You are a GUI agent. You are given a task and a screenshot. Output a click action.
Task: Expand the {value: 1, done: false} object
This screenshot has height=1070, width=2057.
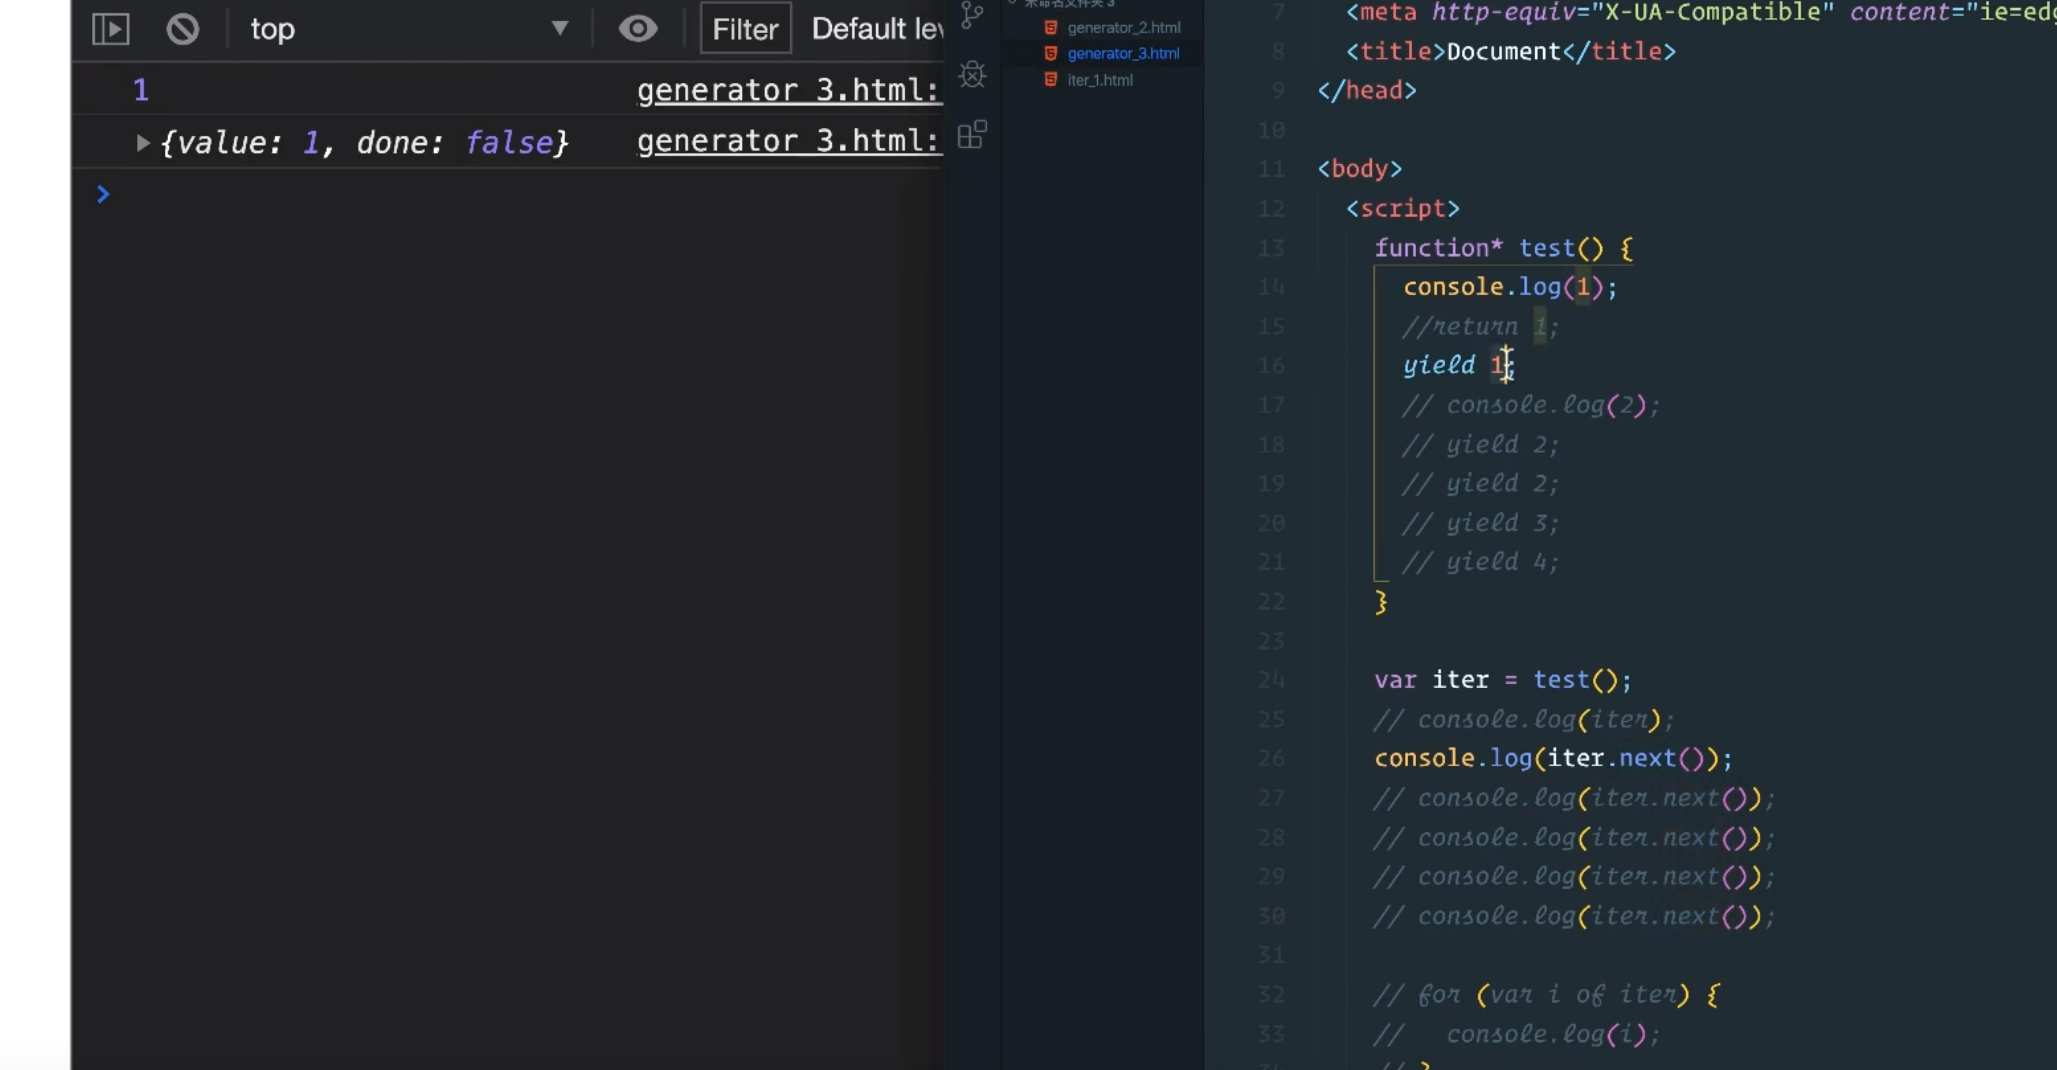(x=143, y=143)
